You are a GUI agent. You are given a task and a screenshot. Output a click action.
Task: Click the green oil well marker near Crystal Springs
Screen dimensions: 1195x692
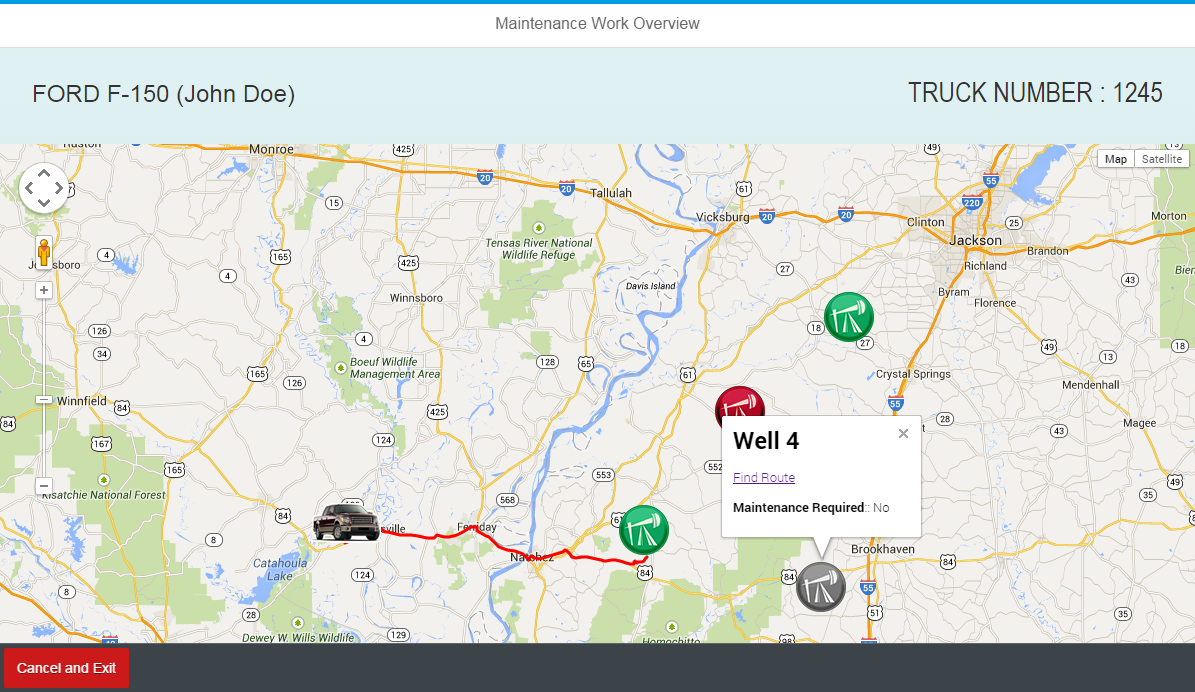pos(848,317)
